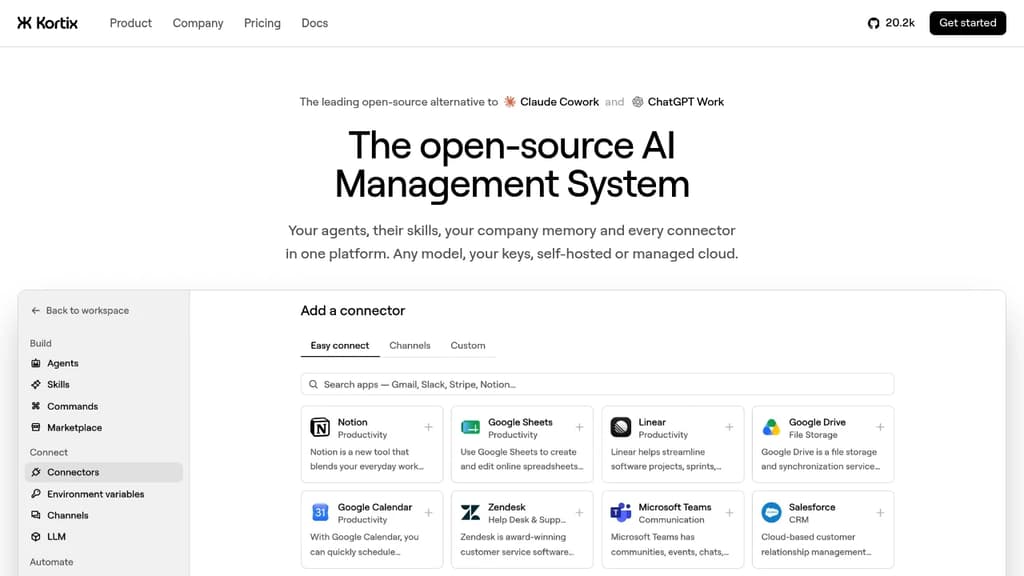Click the Add a connector heading

353,311
